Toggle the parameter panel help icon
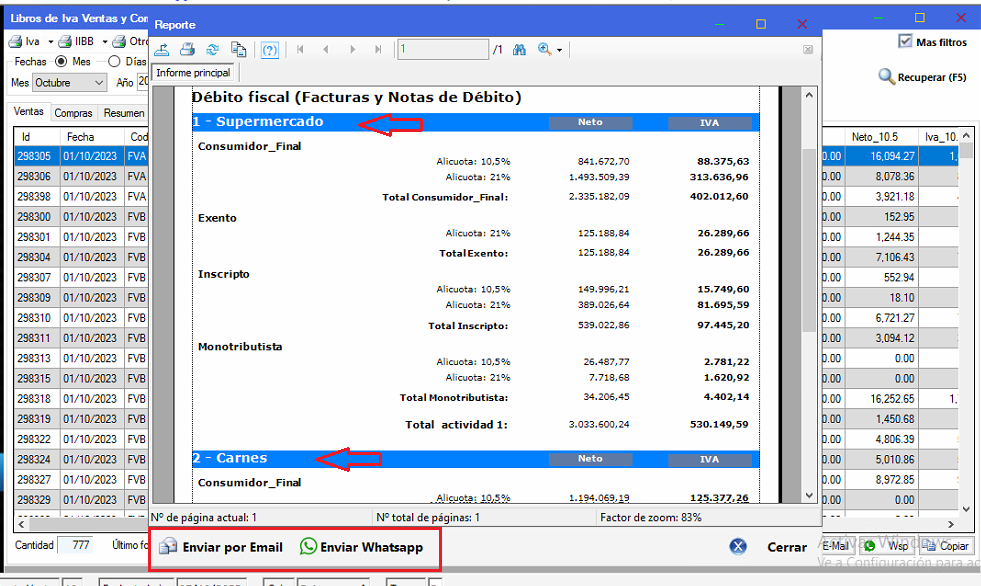This screenshot has width=981, height=586. coord(269,50)
